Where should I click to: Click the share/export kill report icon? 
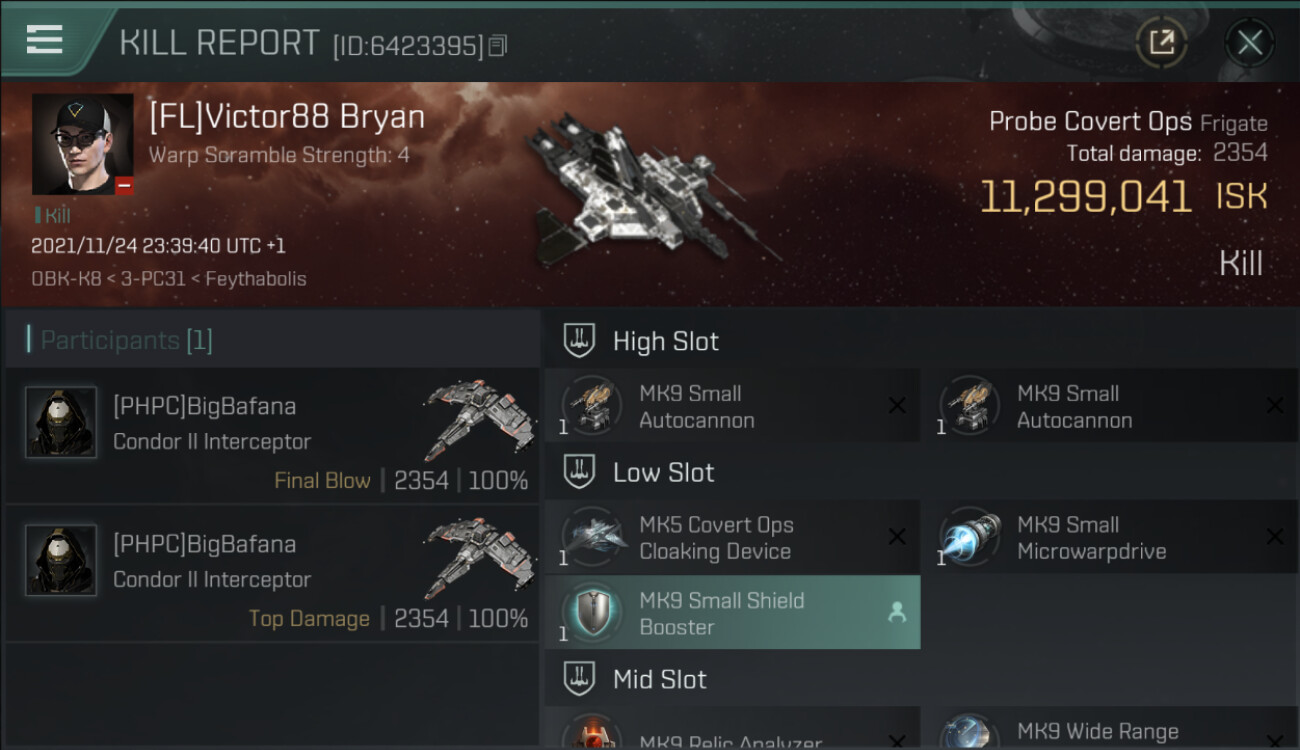coord(1161,42)
